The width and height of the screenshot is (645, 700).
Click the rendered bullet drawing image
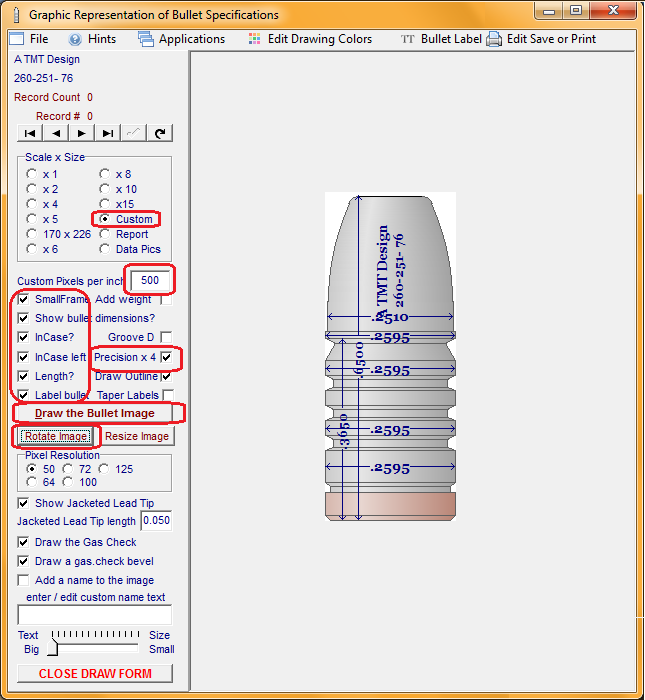pos(391,357)
